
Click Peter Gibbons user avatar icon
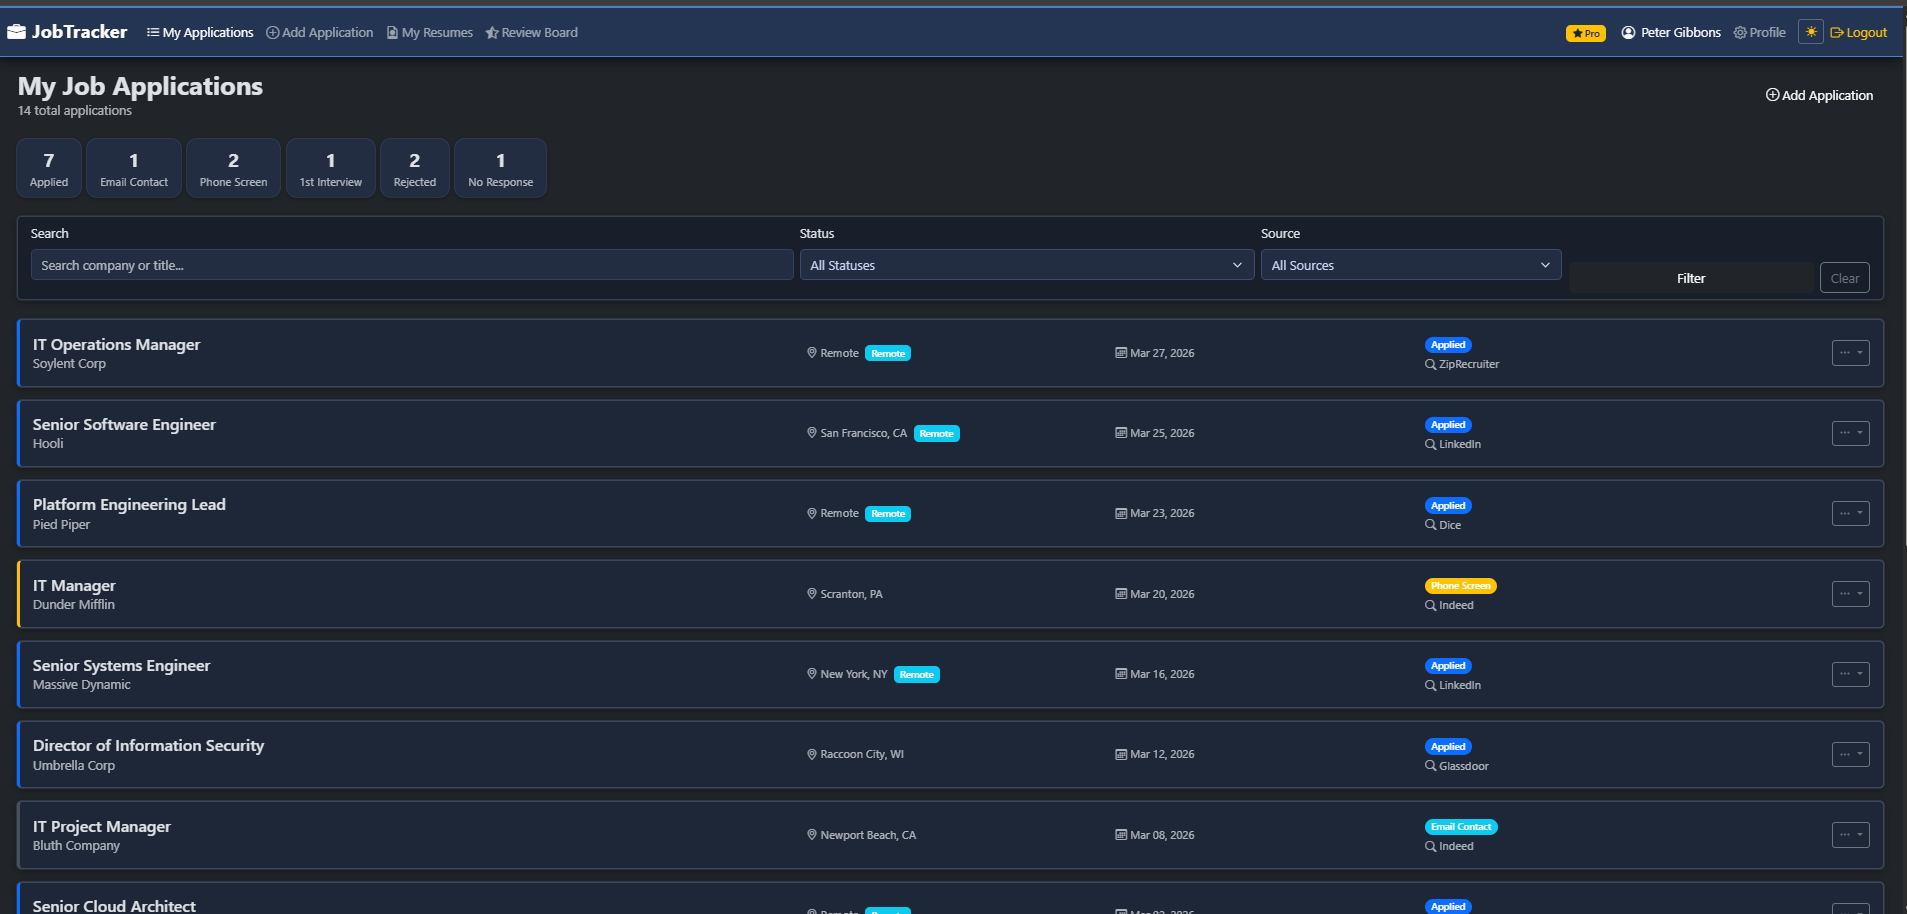(1627, 32)
